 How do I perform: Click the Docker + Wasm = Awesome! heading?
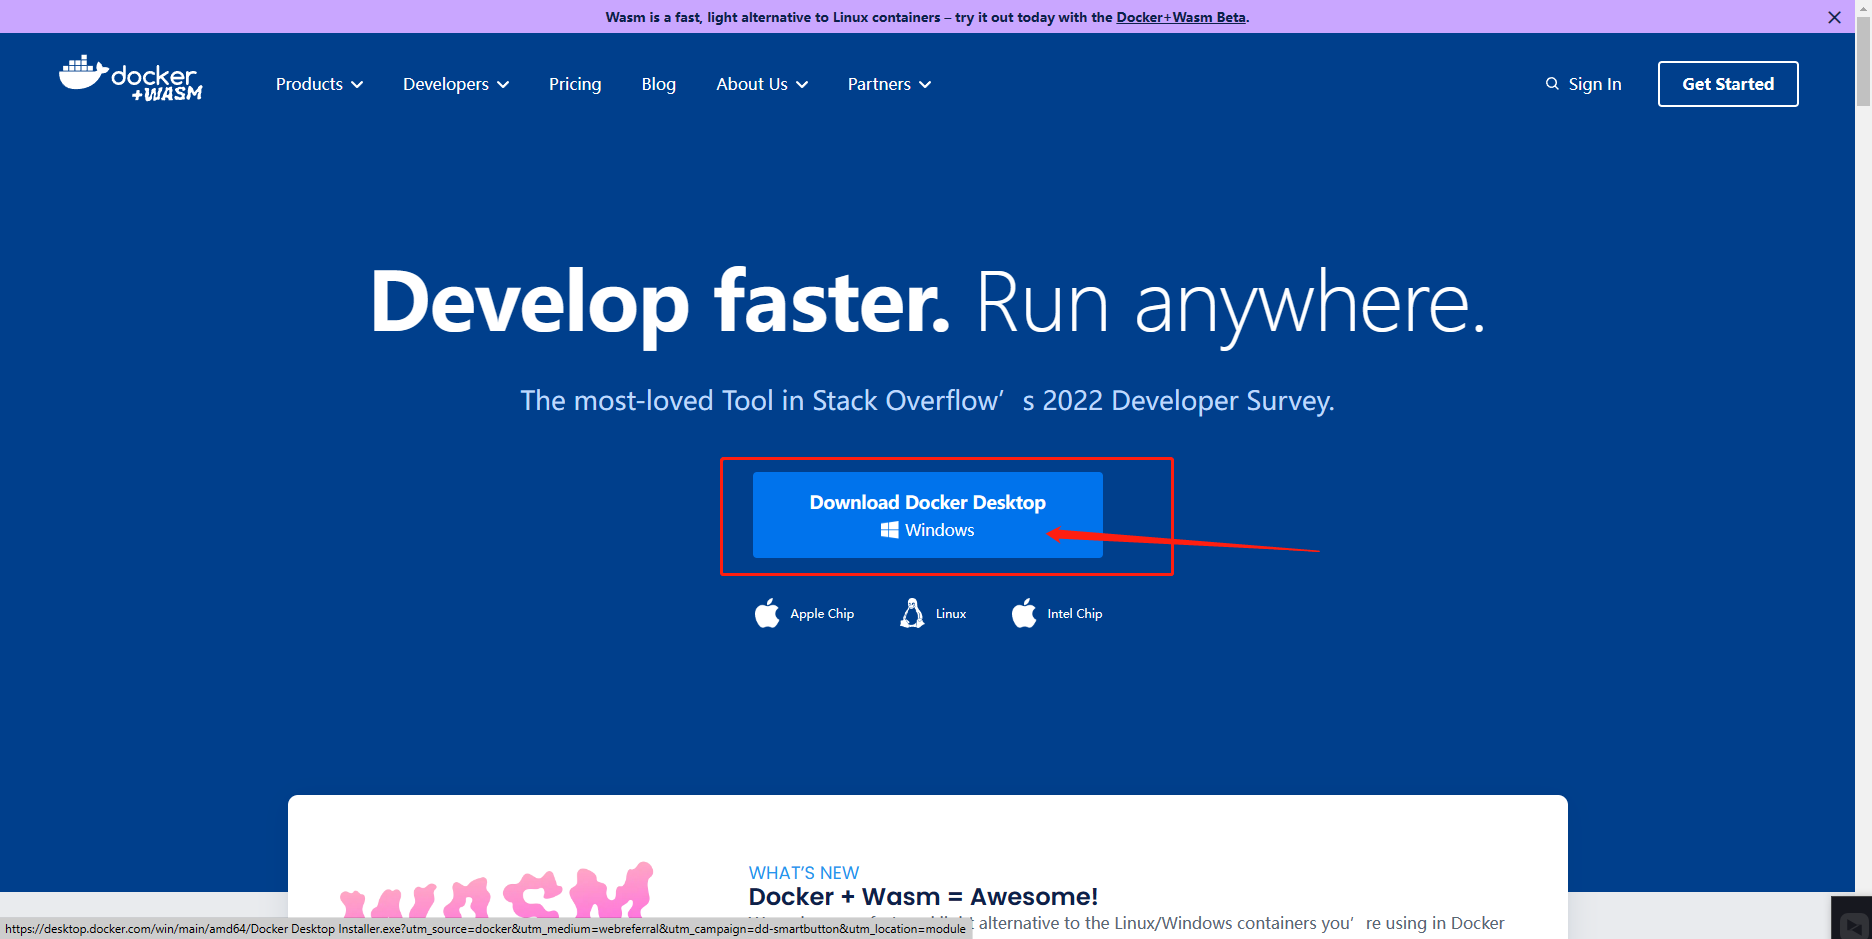[923, 897]
